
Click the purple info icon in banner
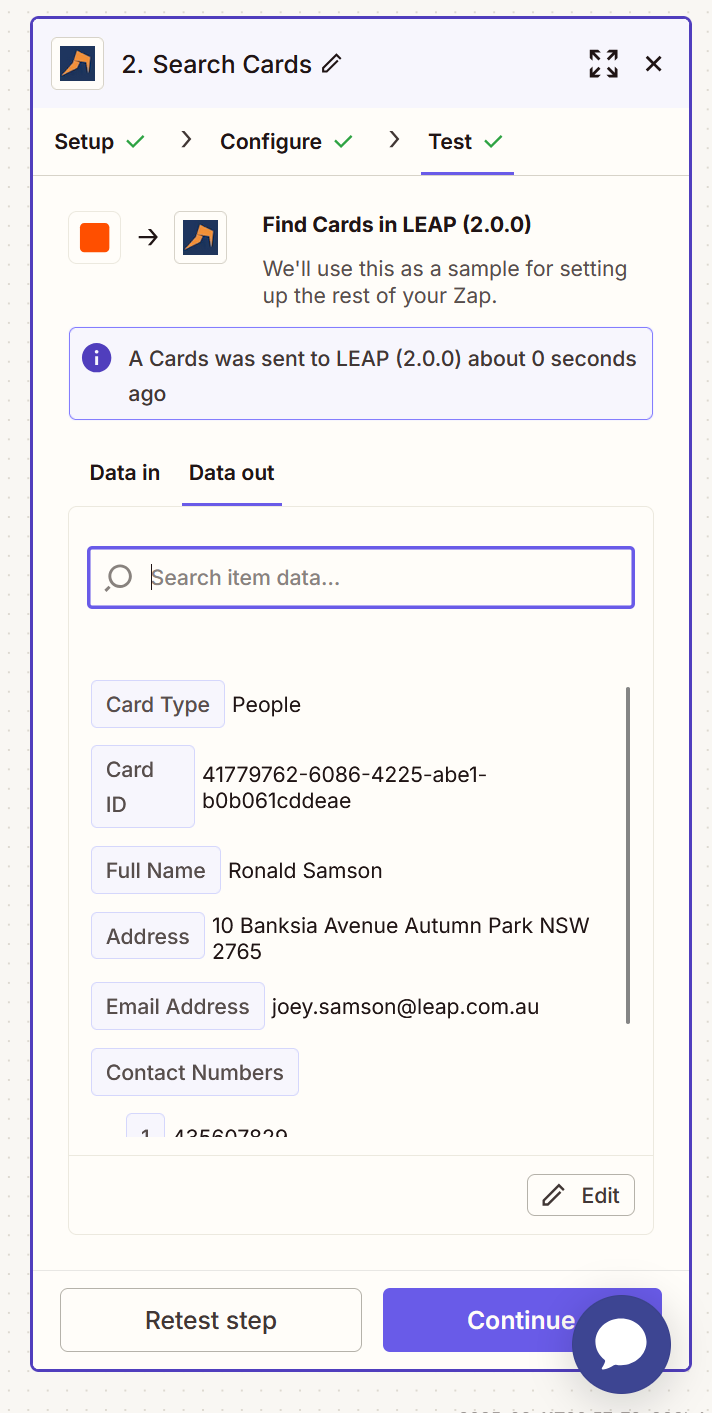click(x=97, y=358)
